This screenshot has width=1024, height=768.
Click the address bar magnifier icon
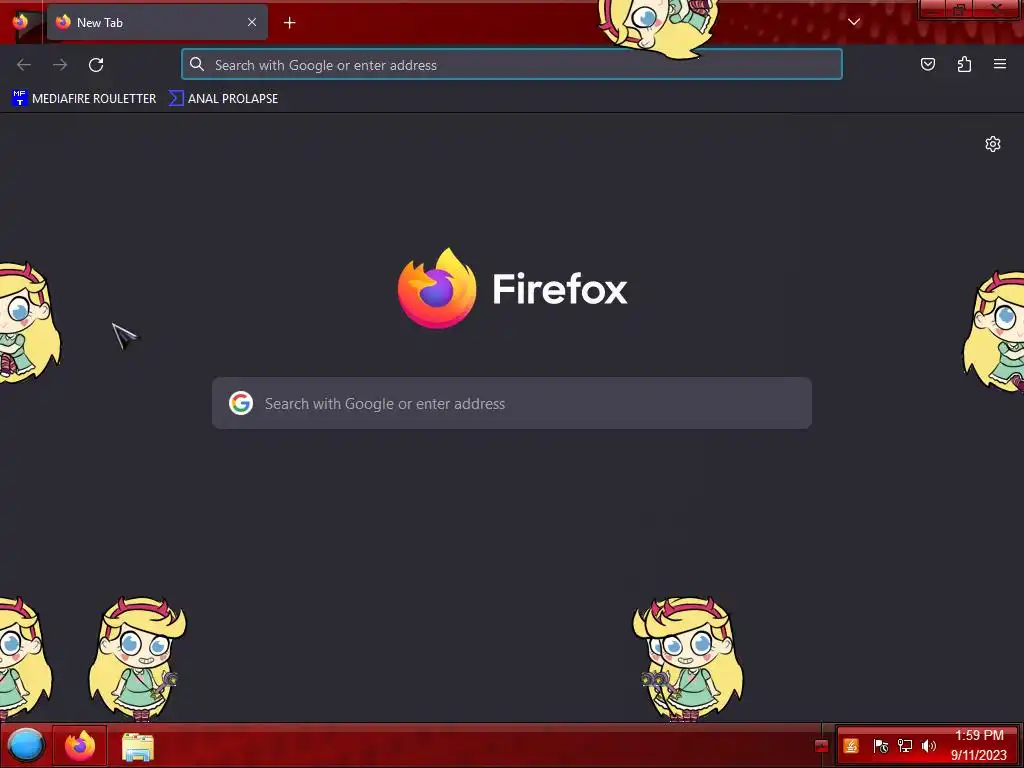pos(197,65)
